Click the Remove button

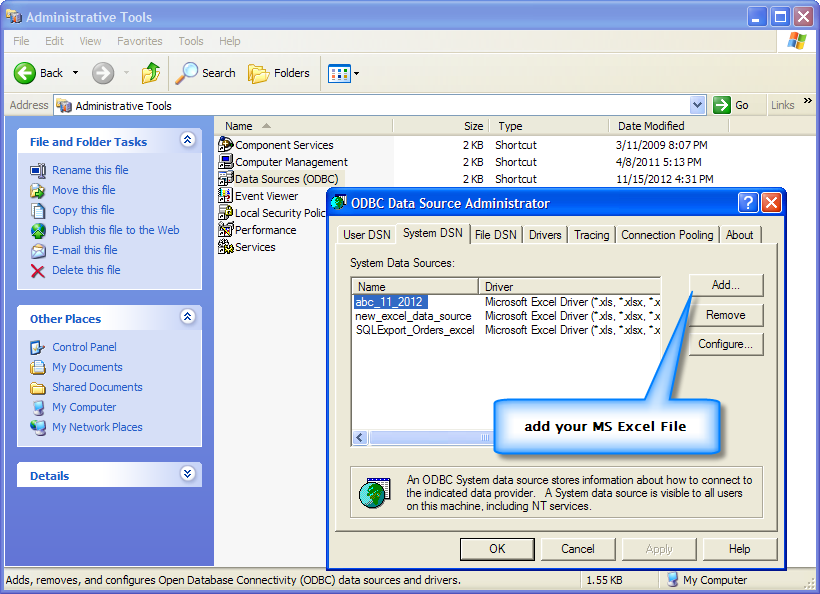click(726, 315)
